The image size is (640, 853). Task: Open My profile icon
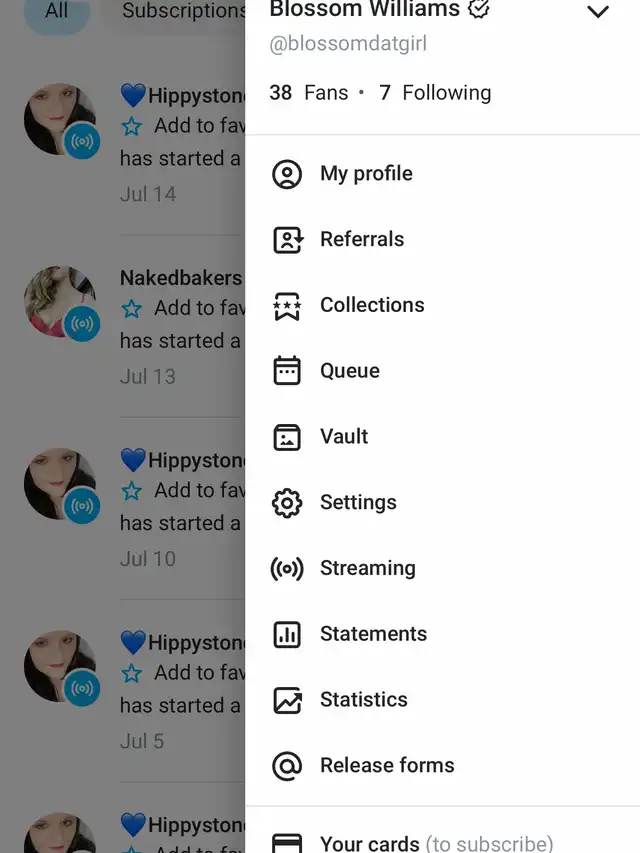tap(287, 174)
